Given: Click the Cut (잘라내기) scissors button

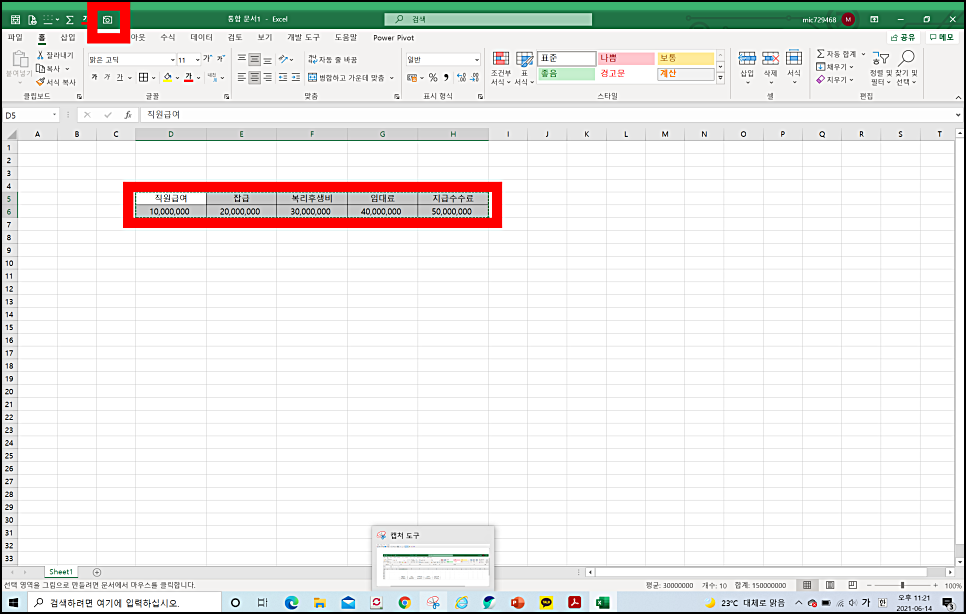Looking at the screenshot, I should (54, 55).
